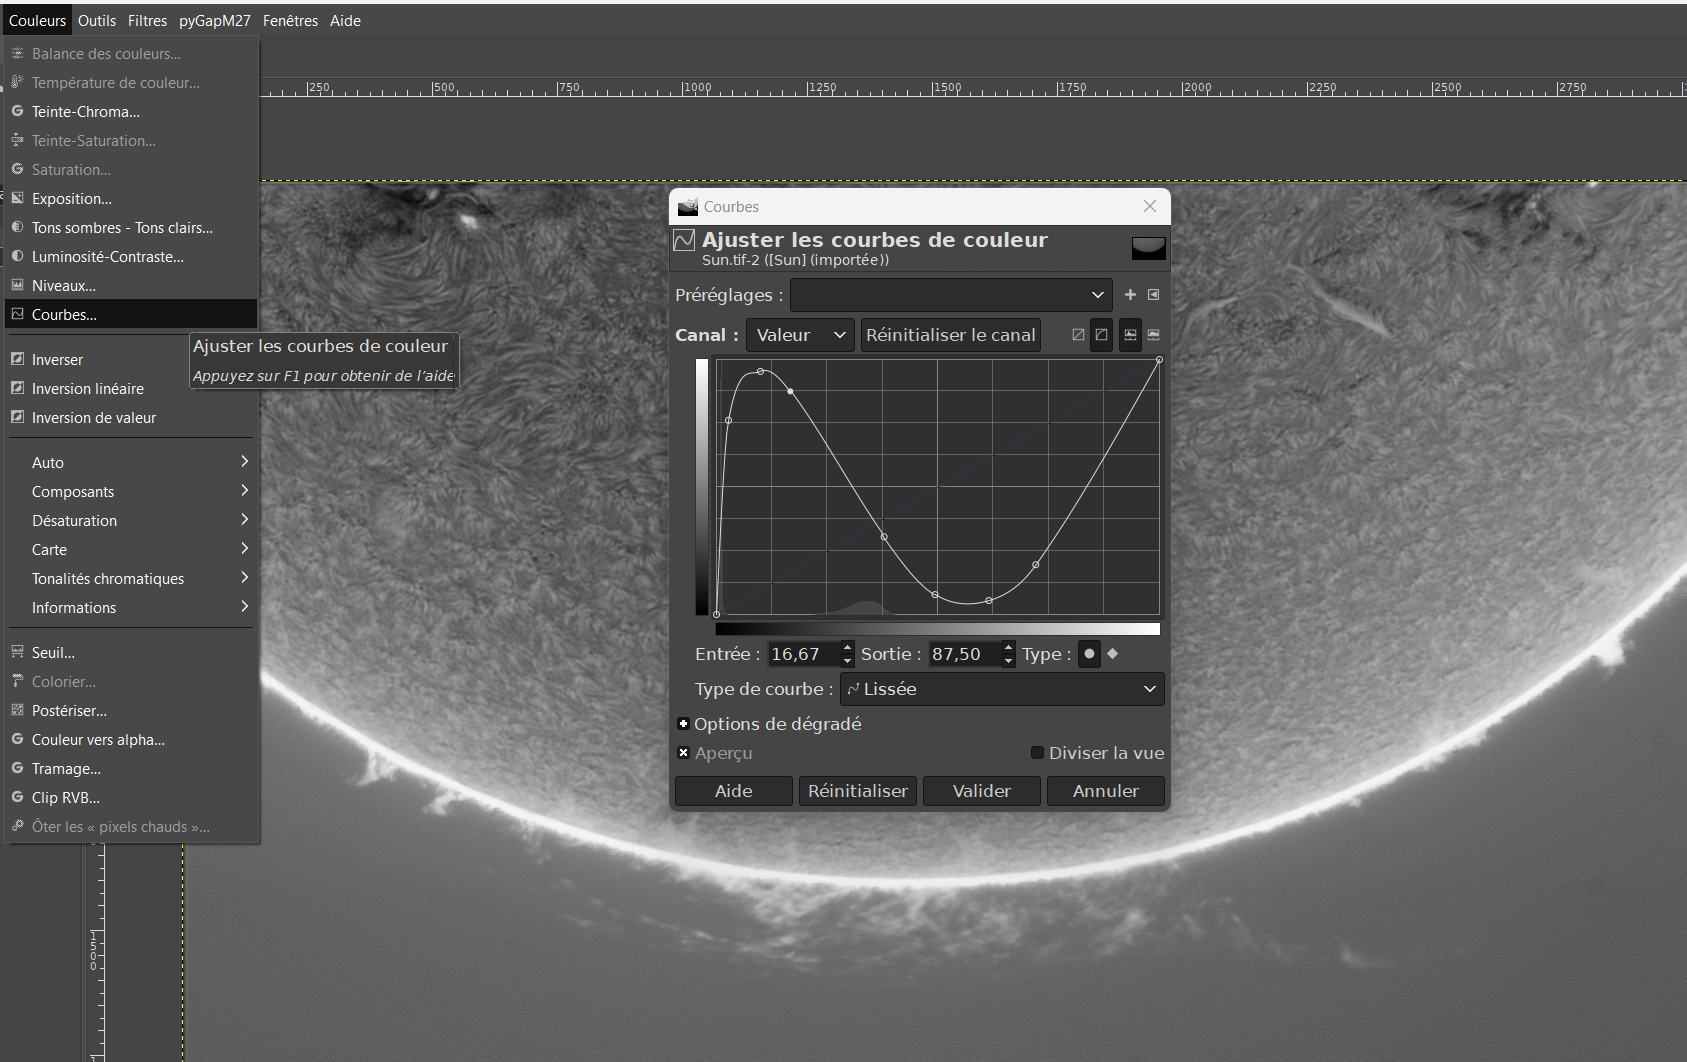This screenshot has height=1062, width=1687.
Task: Select logarithmic histogram icon
Action: (x=1153, y=335)
